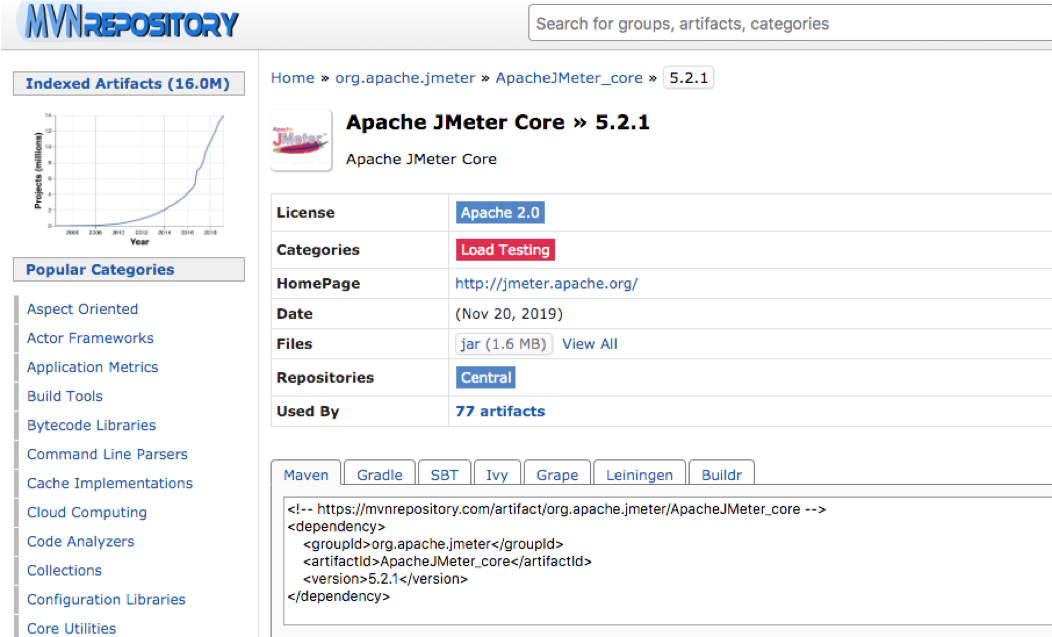
Task: Click the Apache JMeter Core » 5.2.1 title
Action: coord(497,122)
